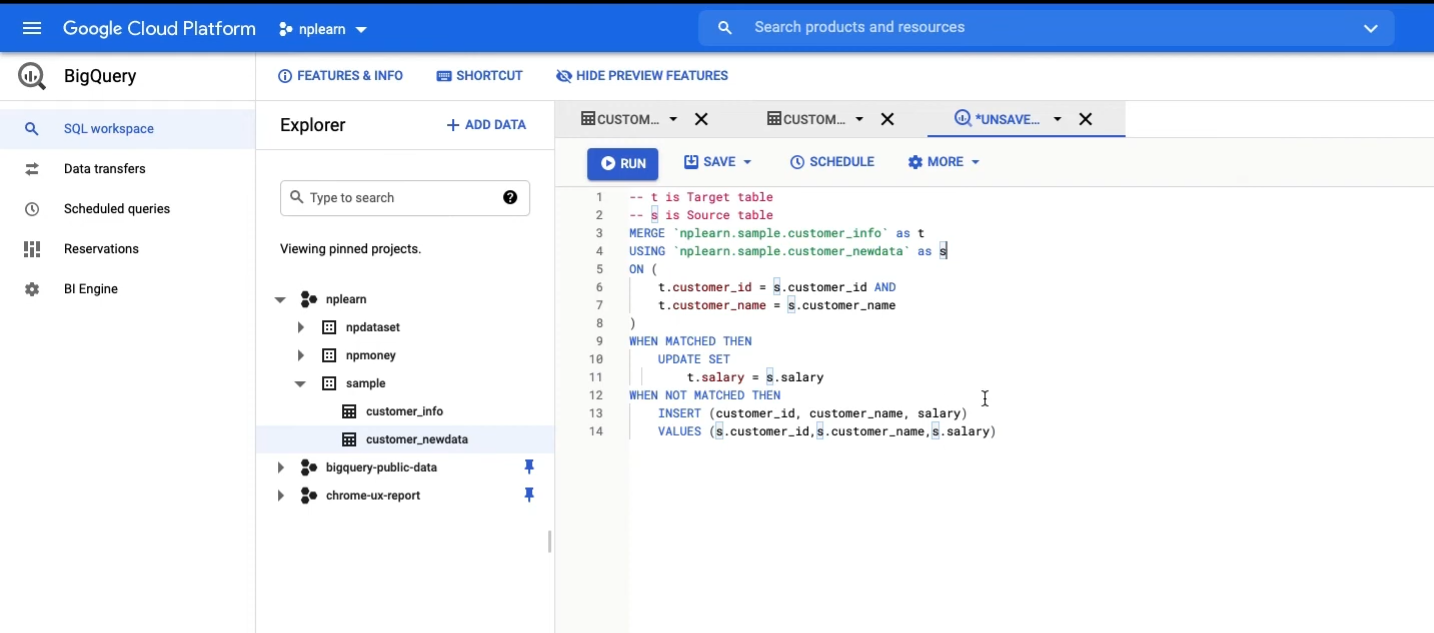Image resolution: width=1434 pixels, height=633 pixels.
Task: Click SCHEDULE to schedule the query
Action: coord(832,162)
